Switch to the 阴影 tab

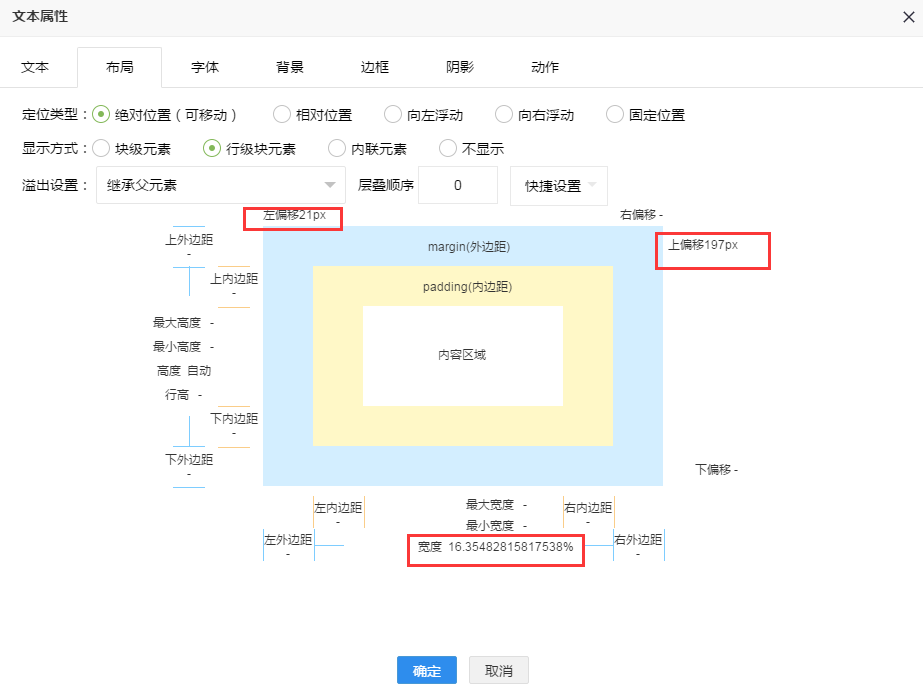coord(460,67)
